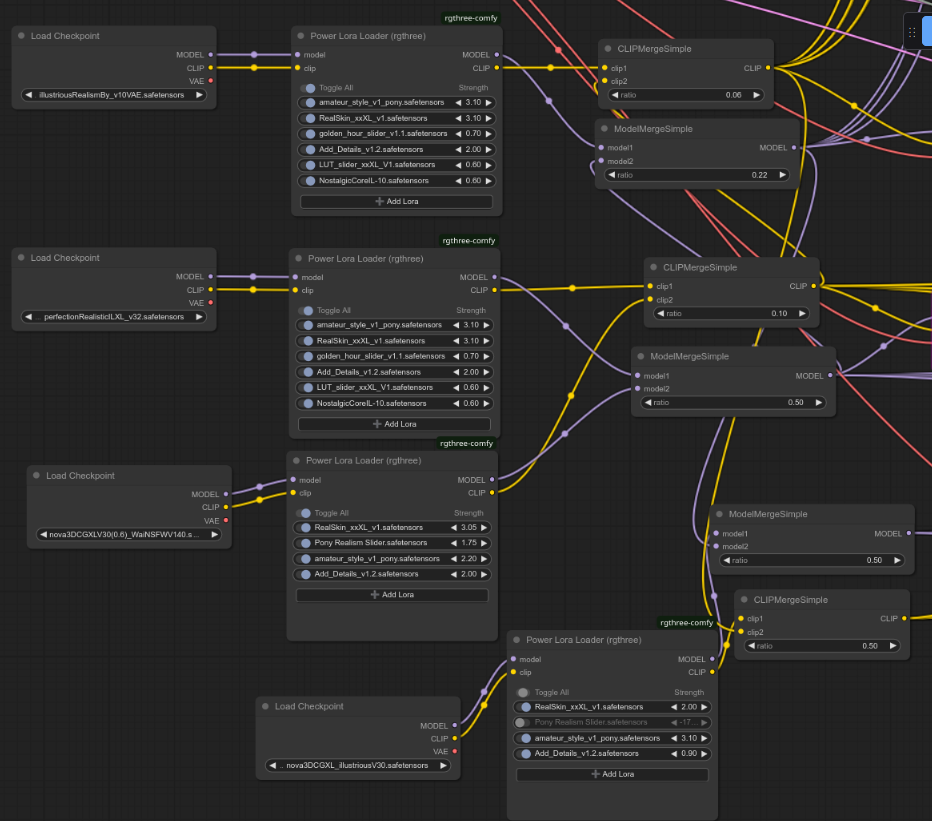This screenshot has height=821, width=932.
Task: Click CLIP output port on nova3DCGXL_illustriousV30 Load Checkpoint
Action: (x=455, y=738)
